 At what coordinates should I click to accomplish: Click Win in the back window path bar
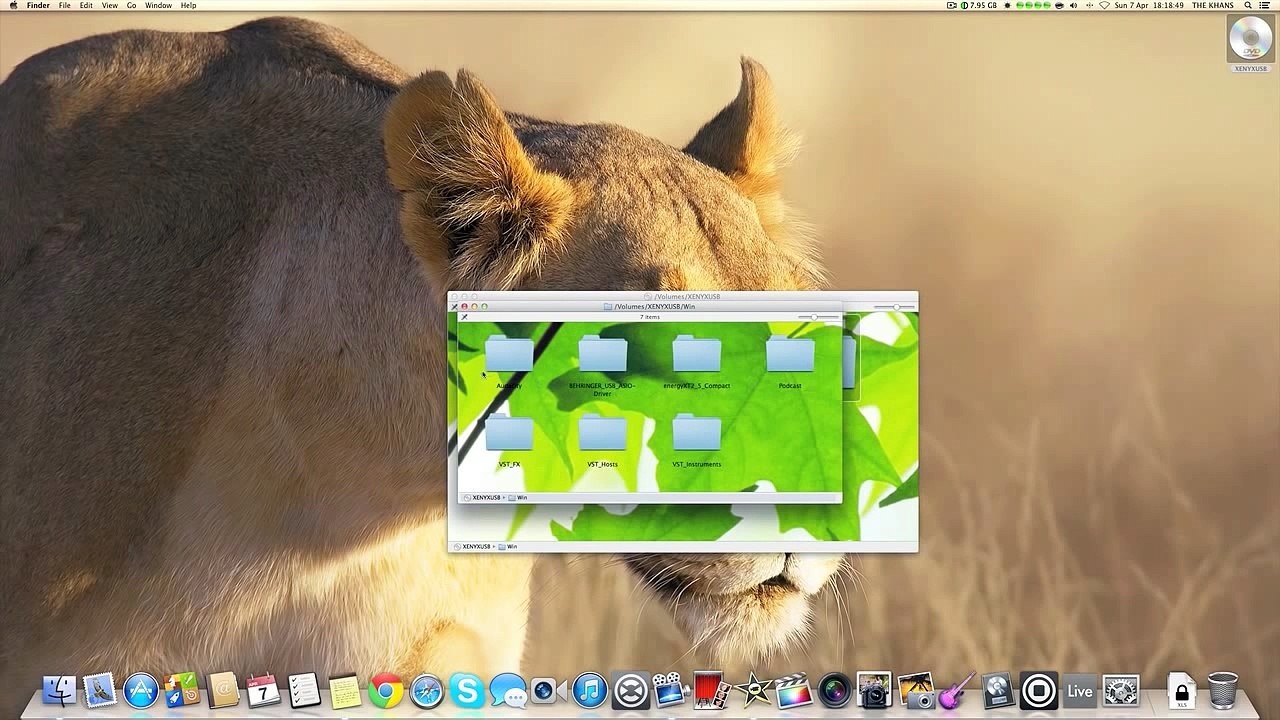508,547
